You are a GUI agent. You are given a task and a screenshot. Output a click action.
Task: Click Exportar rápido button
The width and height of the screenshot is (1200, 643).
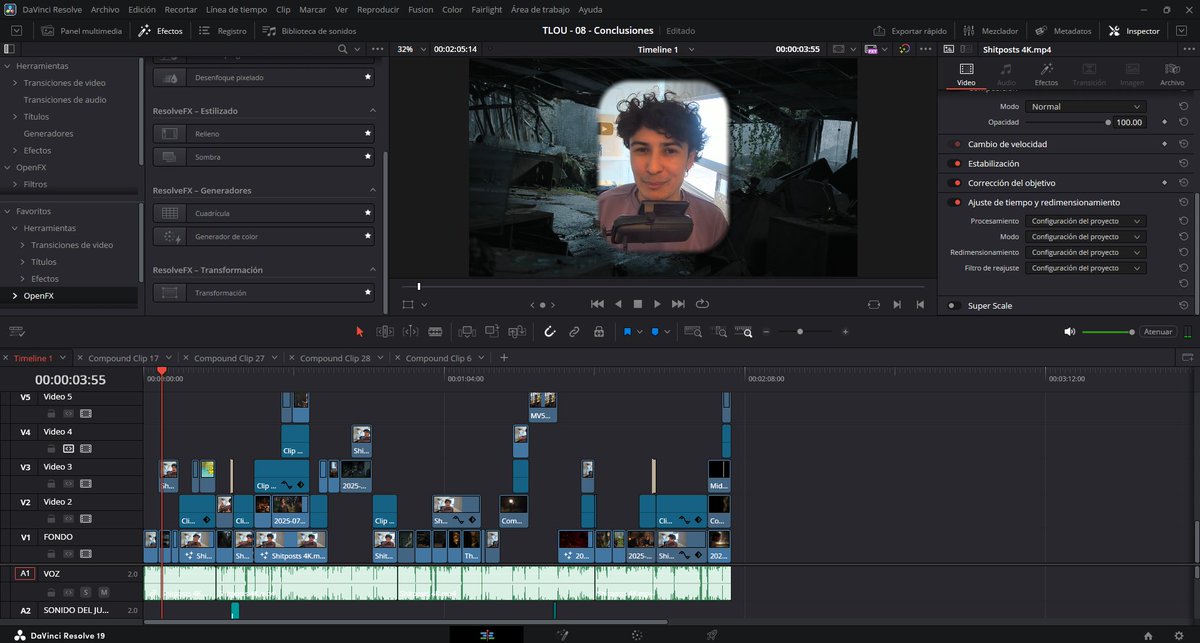pos(910,31)
